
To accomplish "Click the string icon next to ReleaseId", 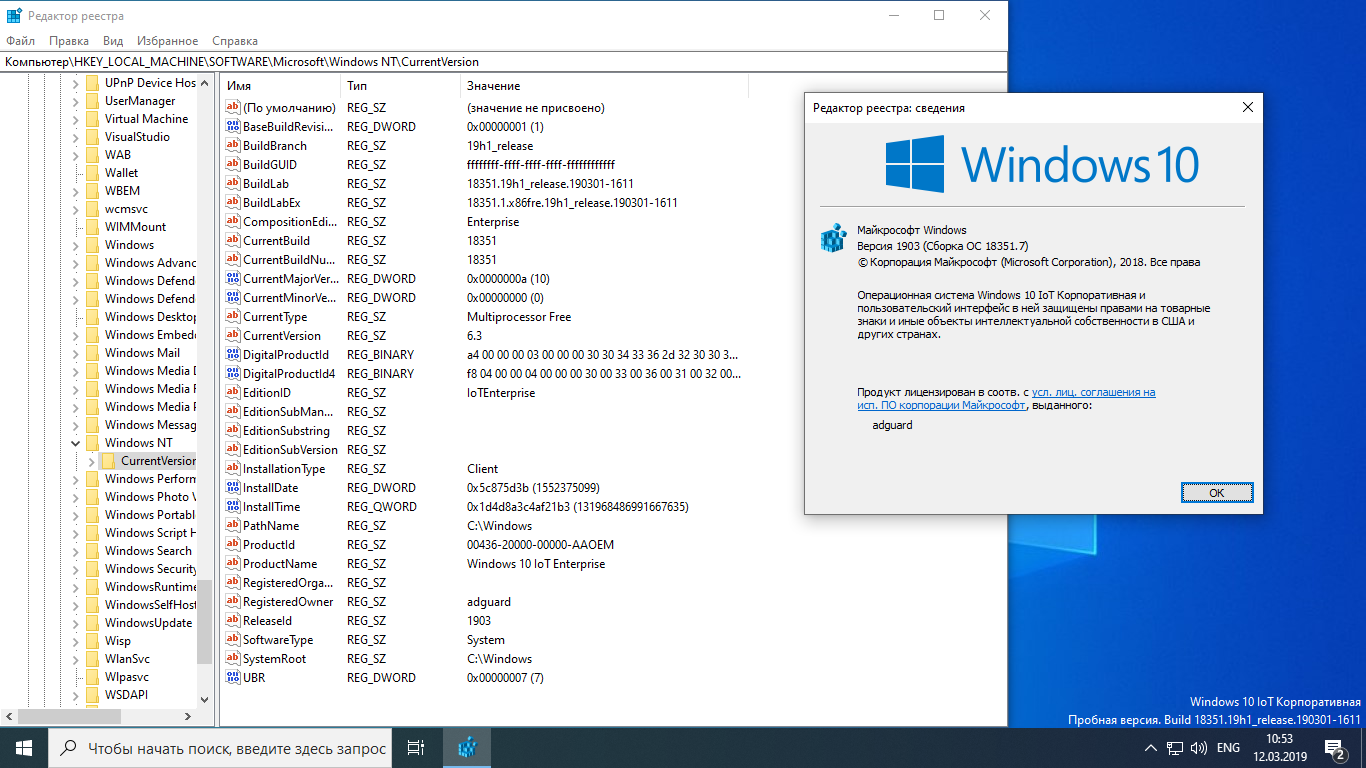I will (x=233, y=621).
